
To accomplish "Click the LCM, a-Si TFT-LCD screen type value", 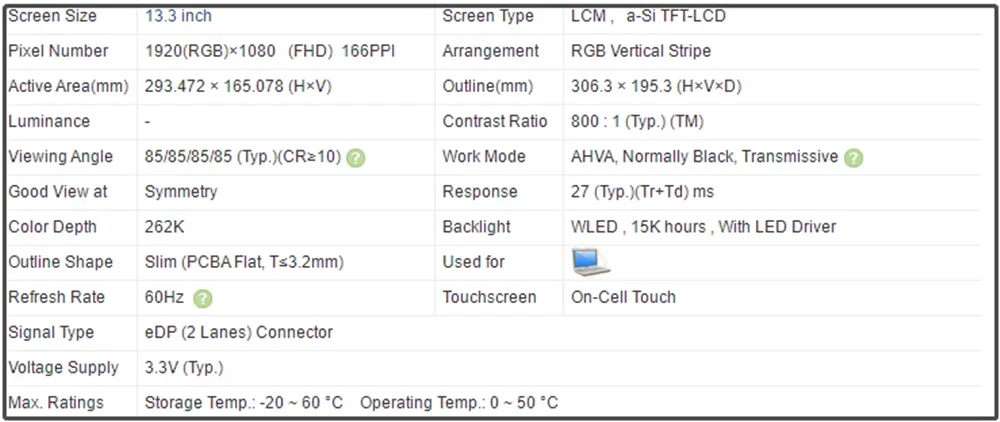I will (648, 16).
